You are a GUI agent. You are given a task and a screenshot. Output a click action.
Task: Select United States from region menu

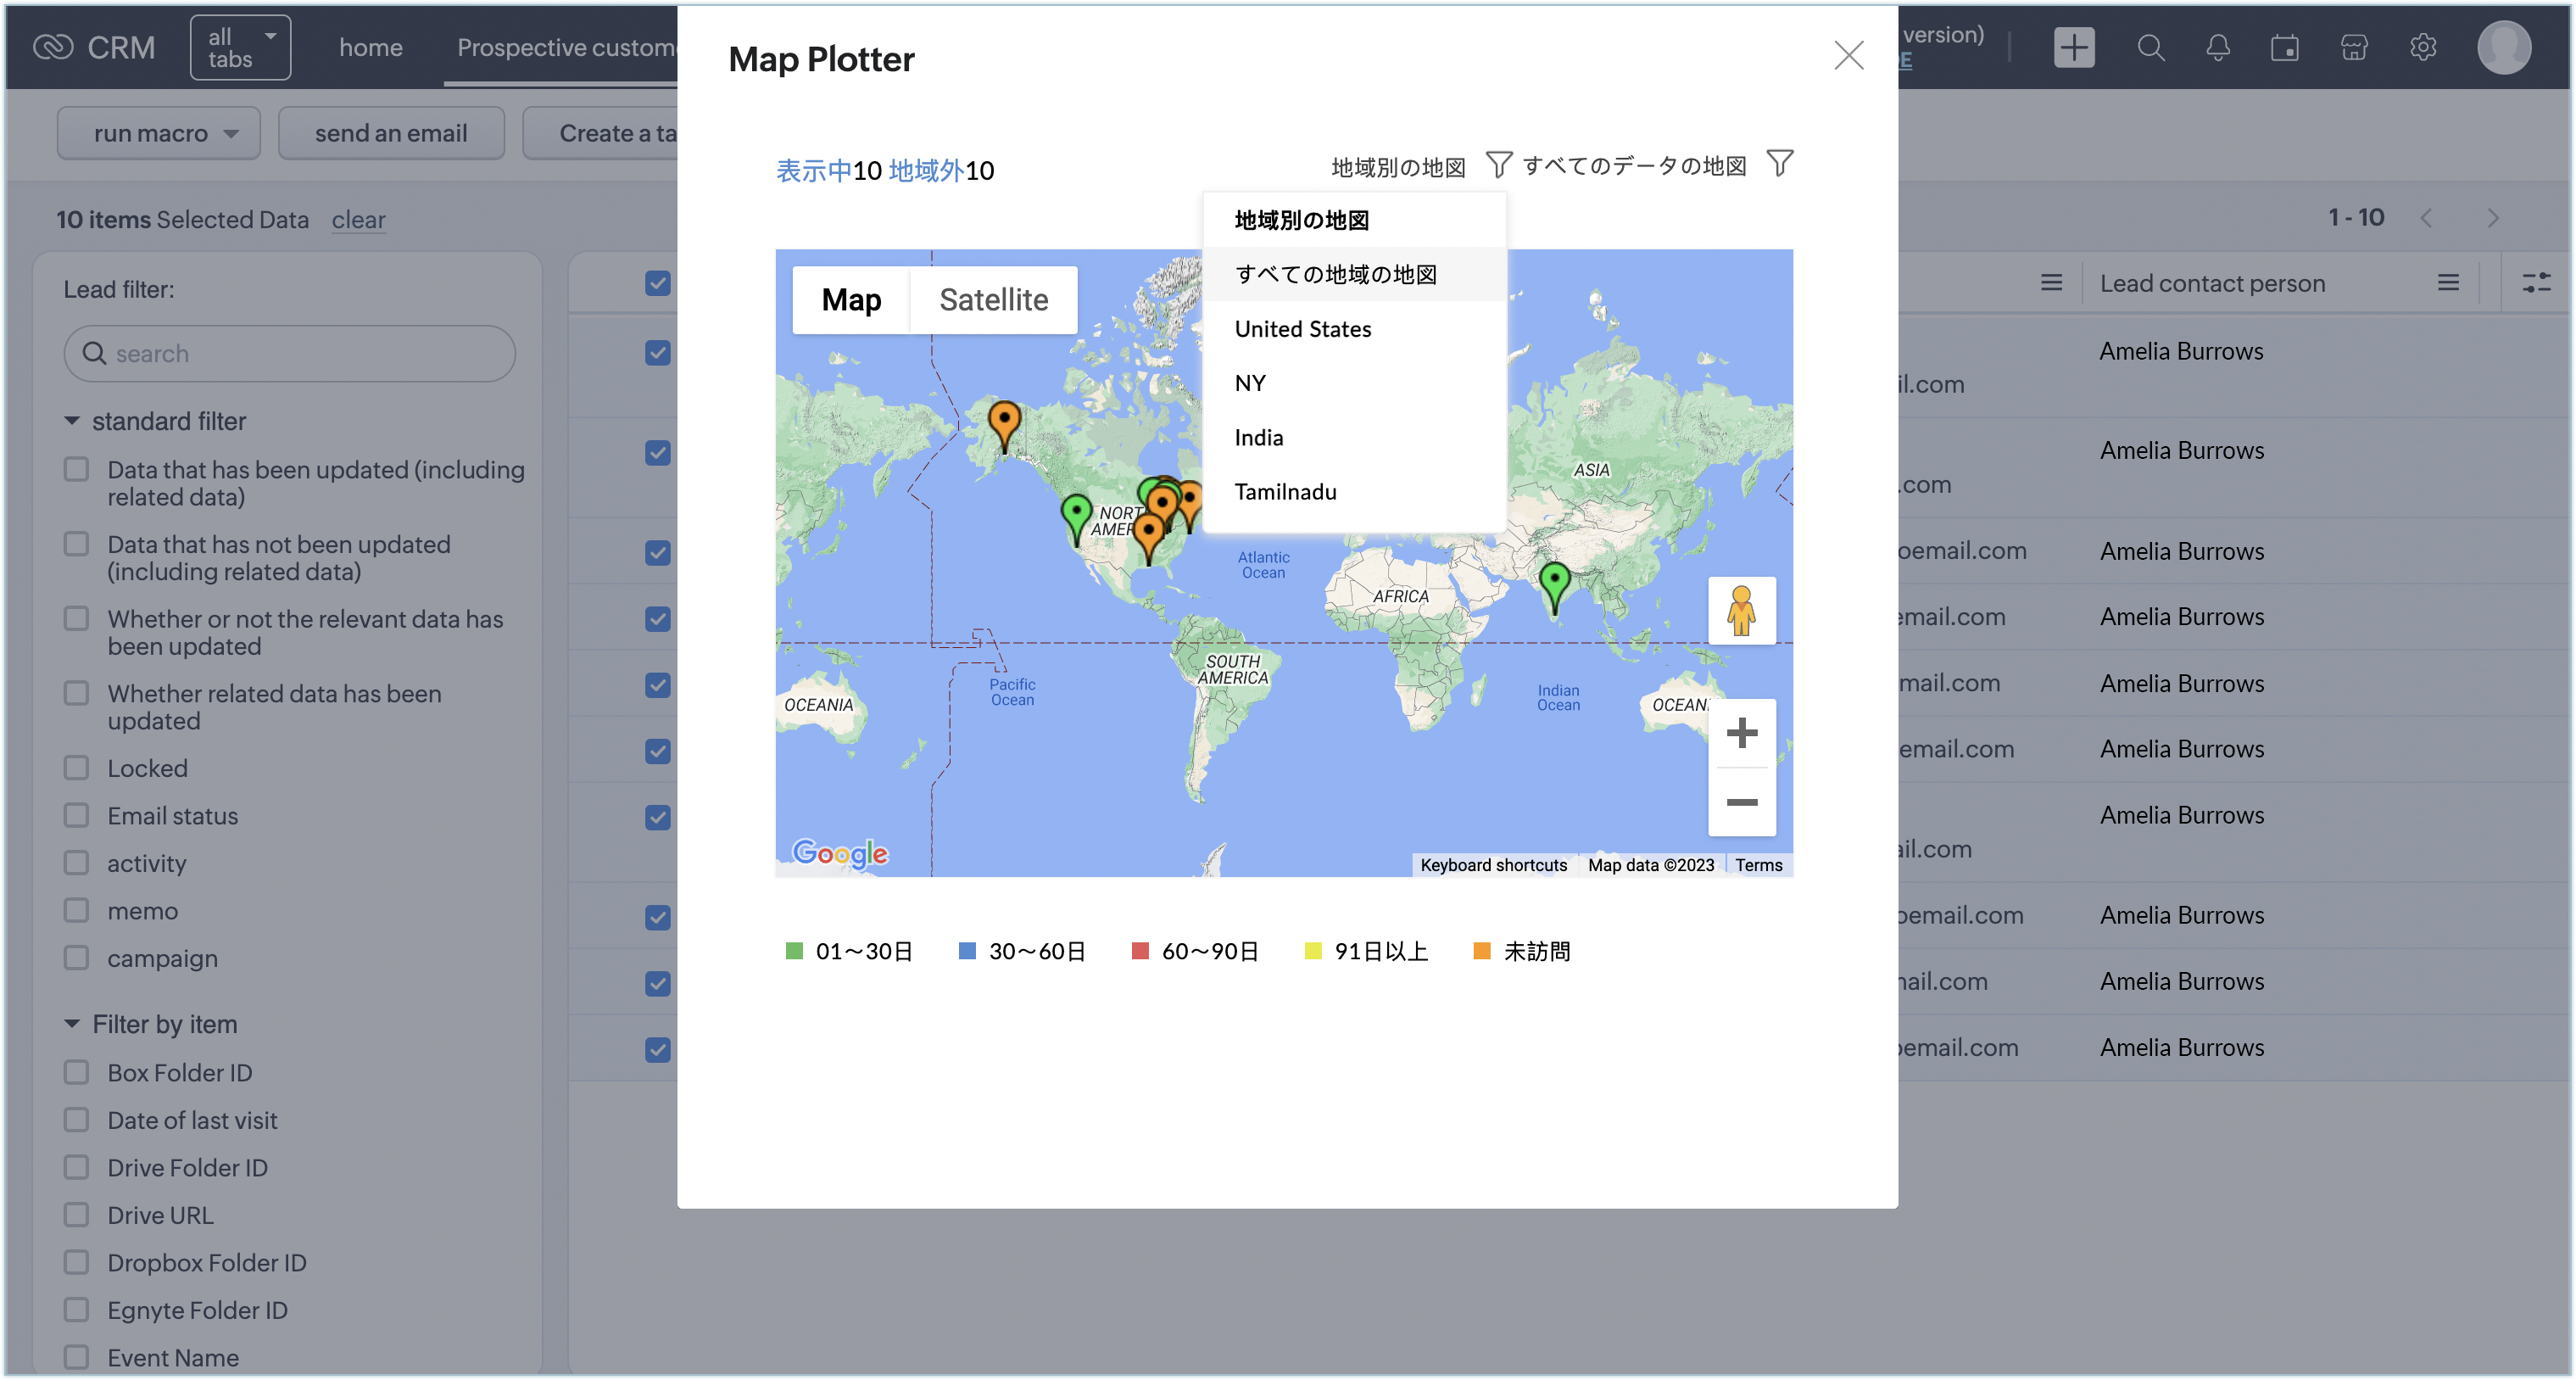(x=1355, y=329)
